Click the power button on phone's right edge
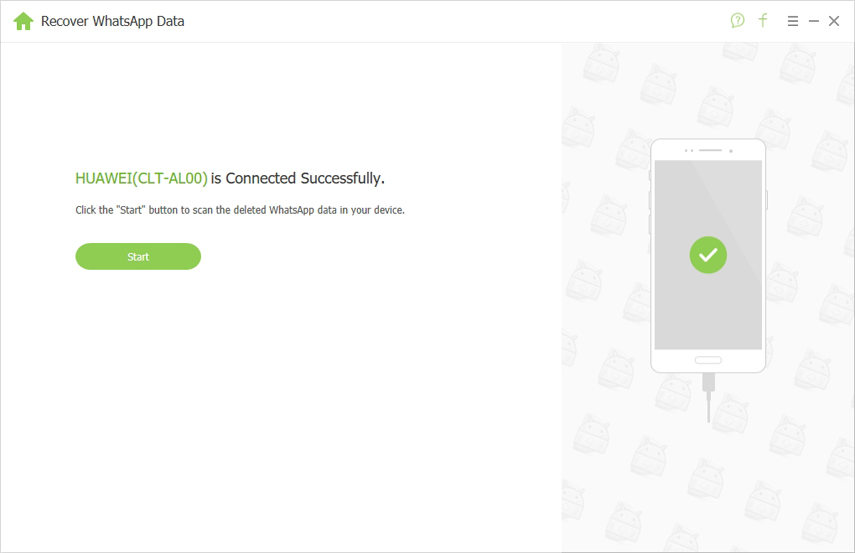Screen dimensions: 855x553 (767, 200)
